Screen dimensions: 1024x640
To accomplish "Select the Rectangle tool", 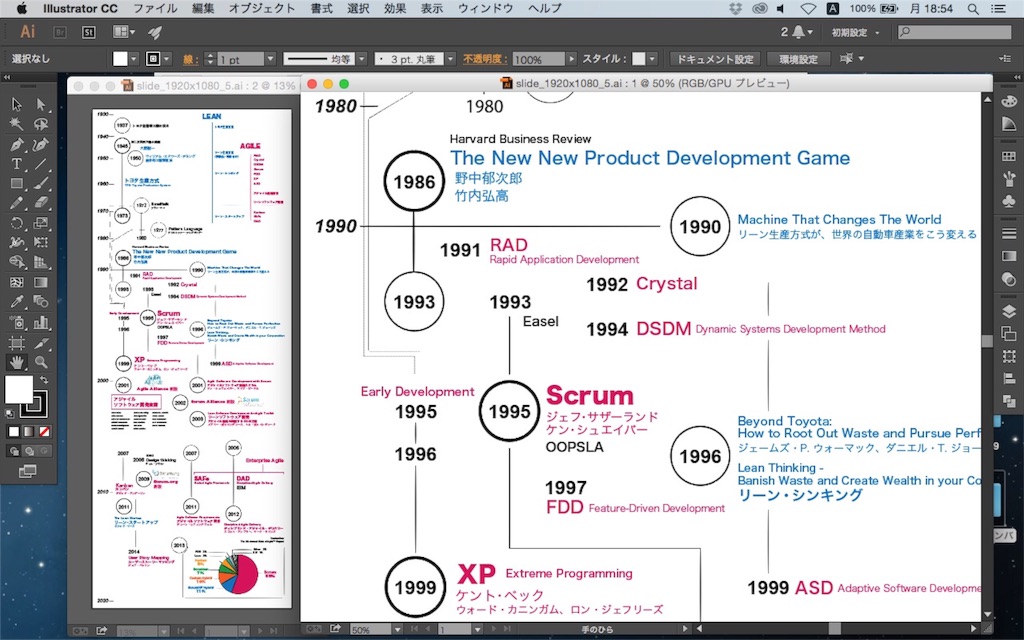I will pos(17,184).
